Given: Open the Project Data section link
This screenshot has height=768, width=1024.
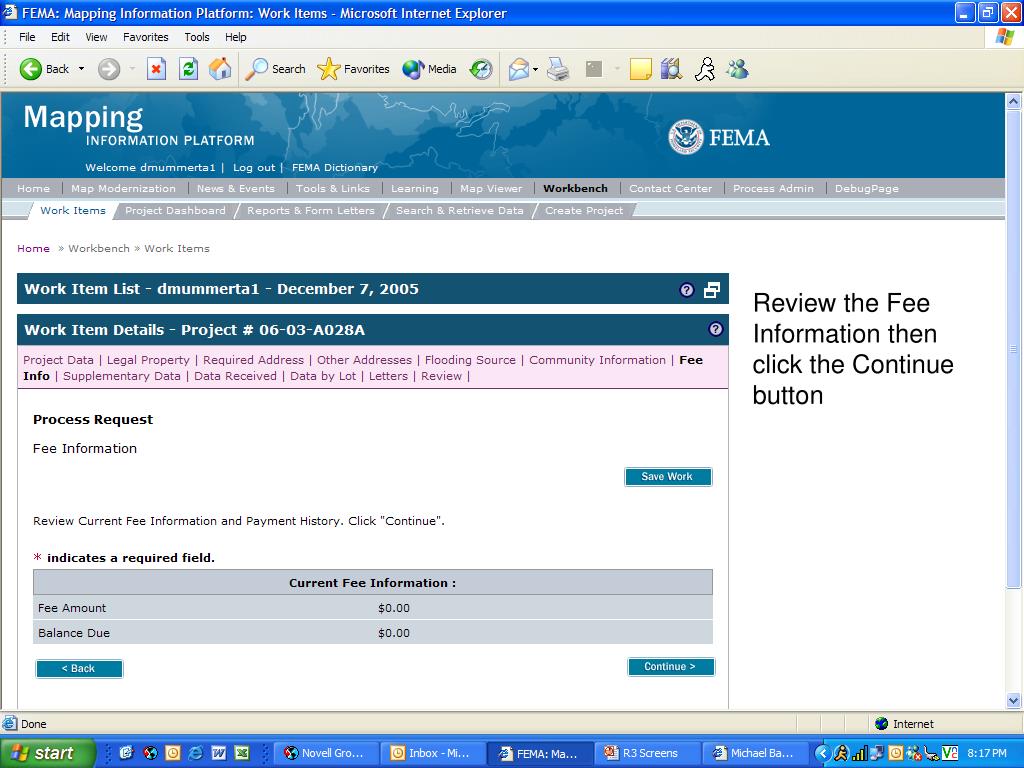Looking at the screenshot, I should click(x=58, y=360).
